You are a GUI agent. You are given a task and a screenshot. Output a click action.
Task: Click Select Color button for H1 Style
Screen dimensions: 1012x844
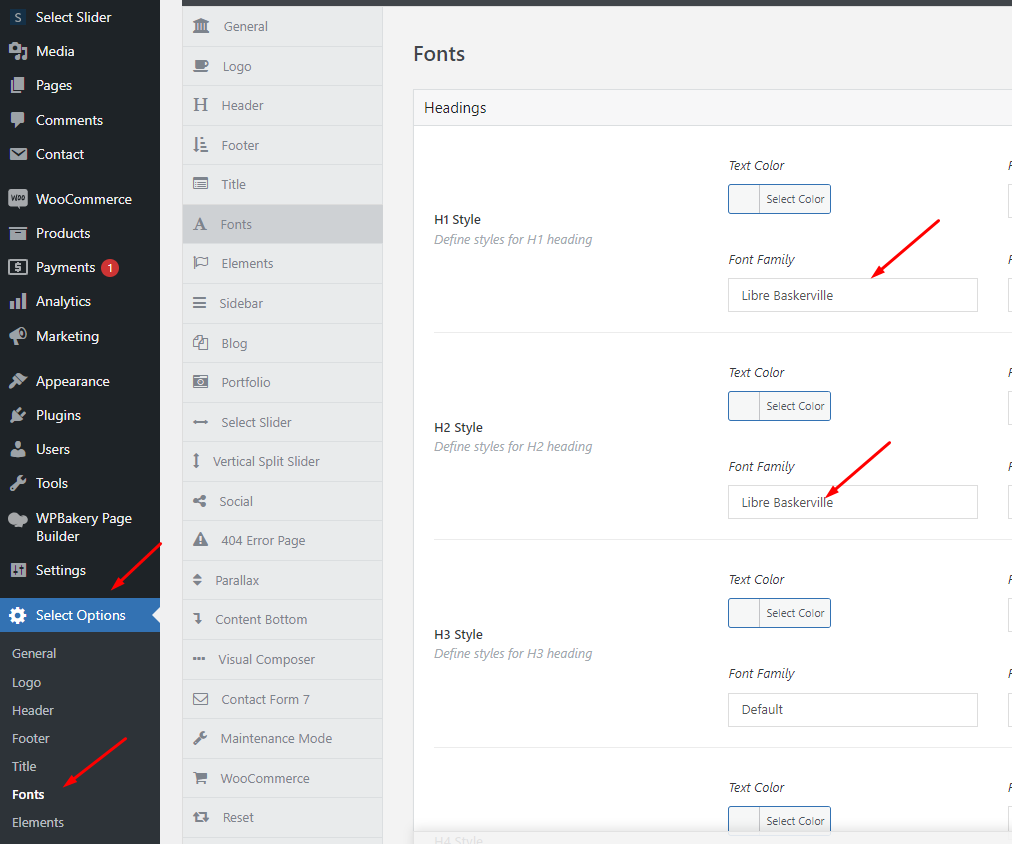[x=795, y=199]
